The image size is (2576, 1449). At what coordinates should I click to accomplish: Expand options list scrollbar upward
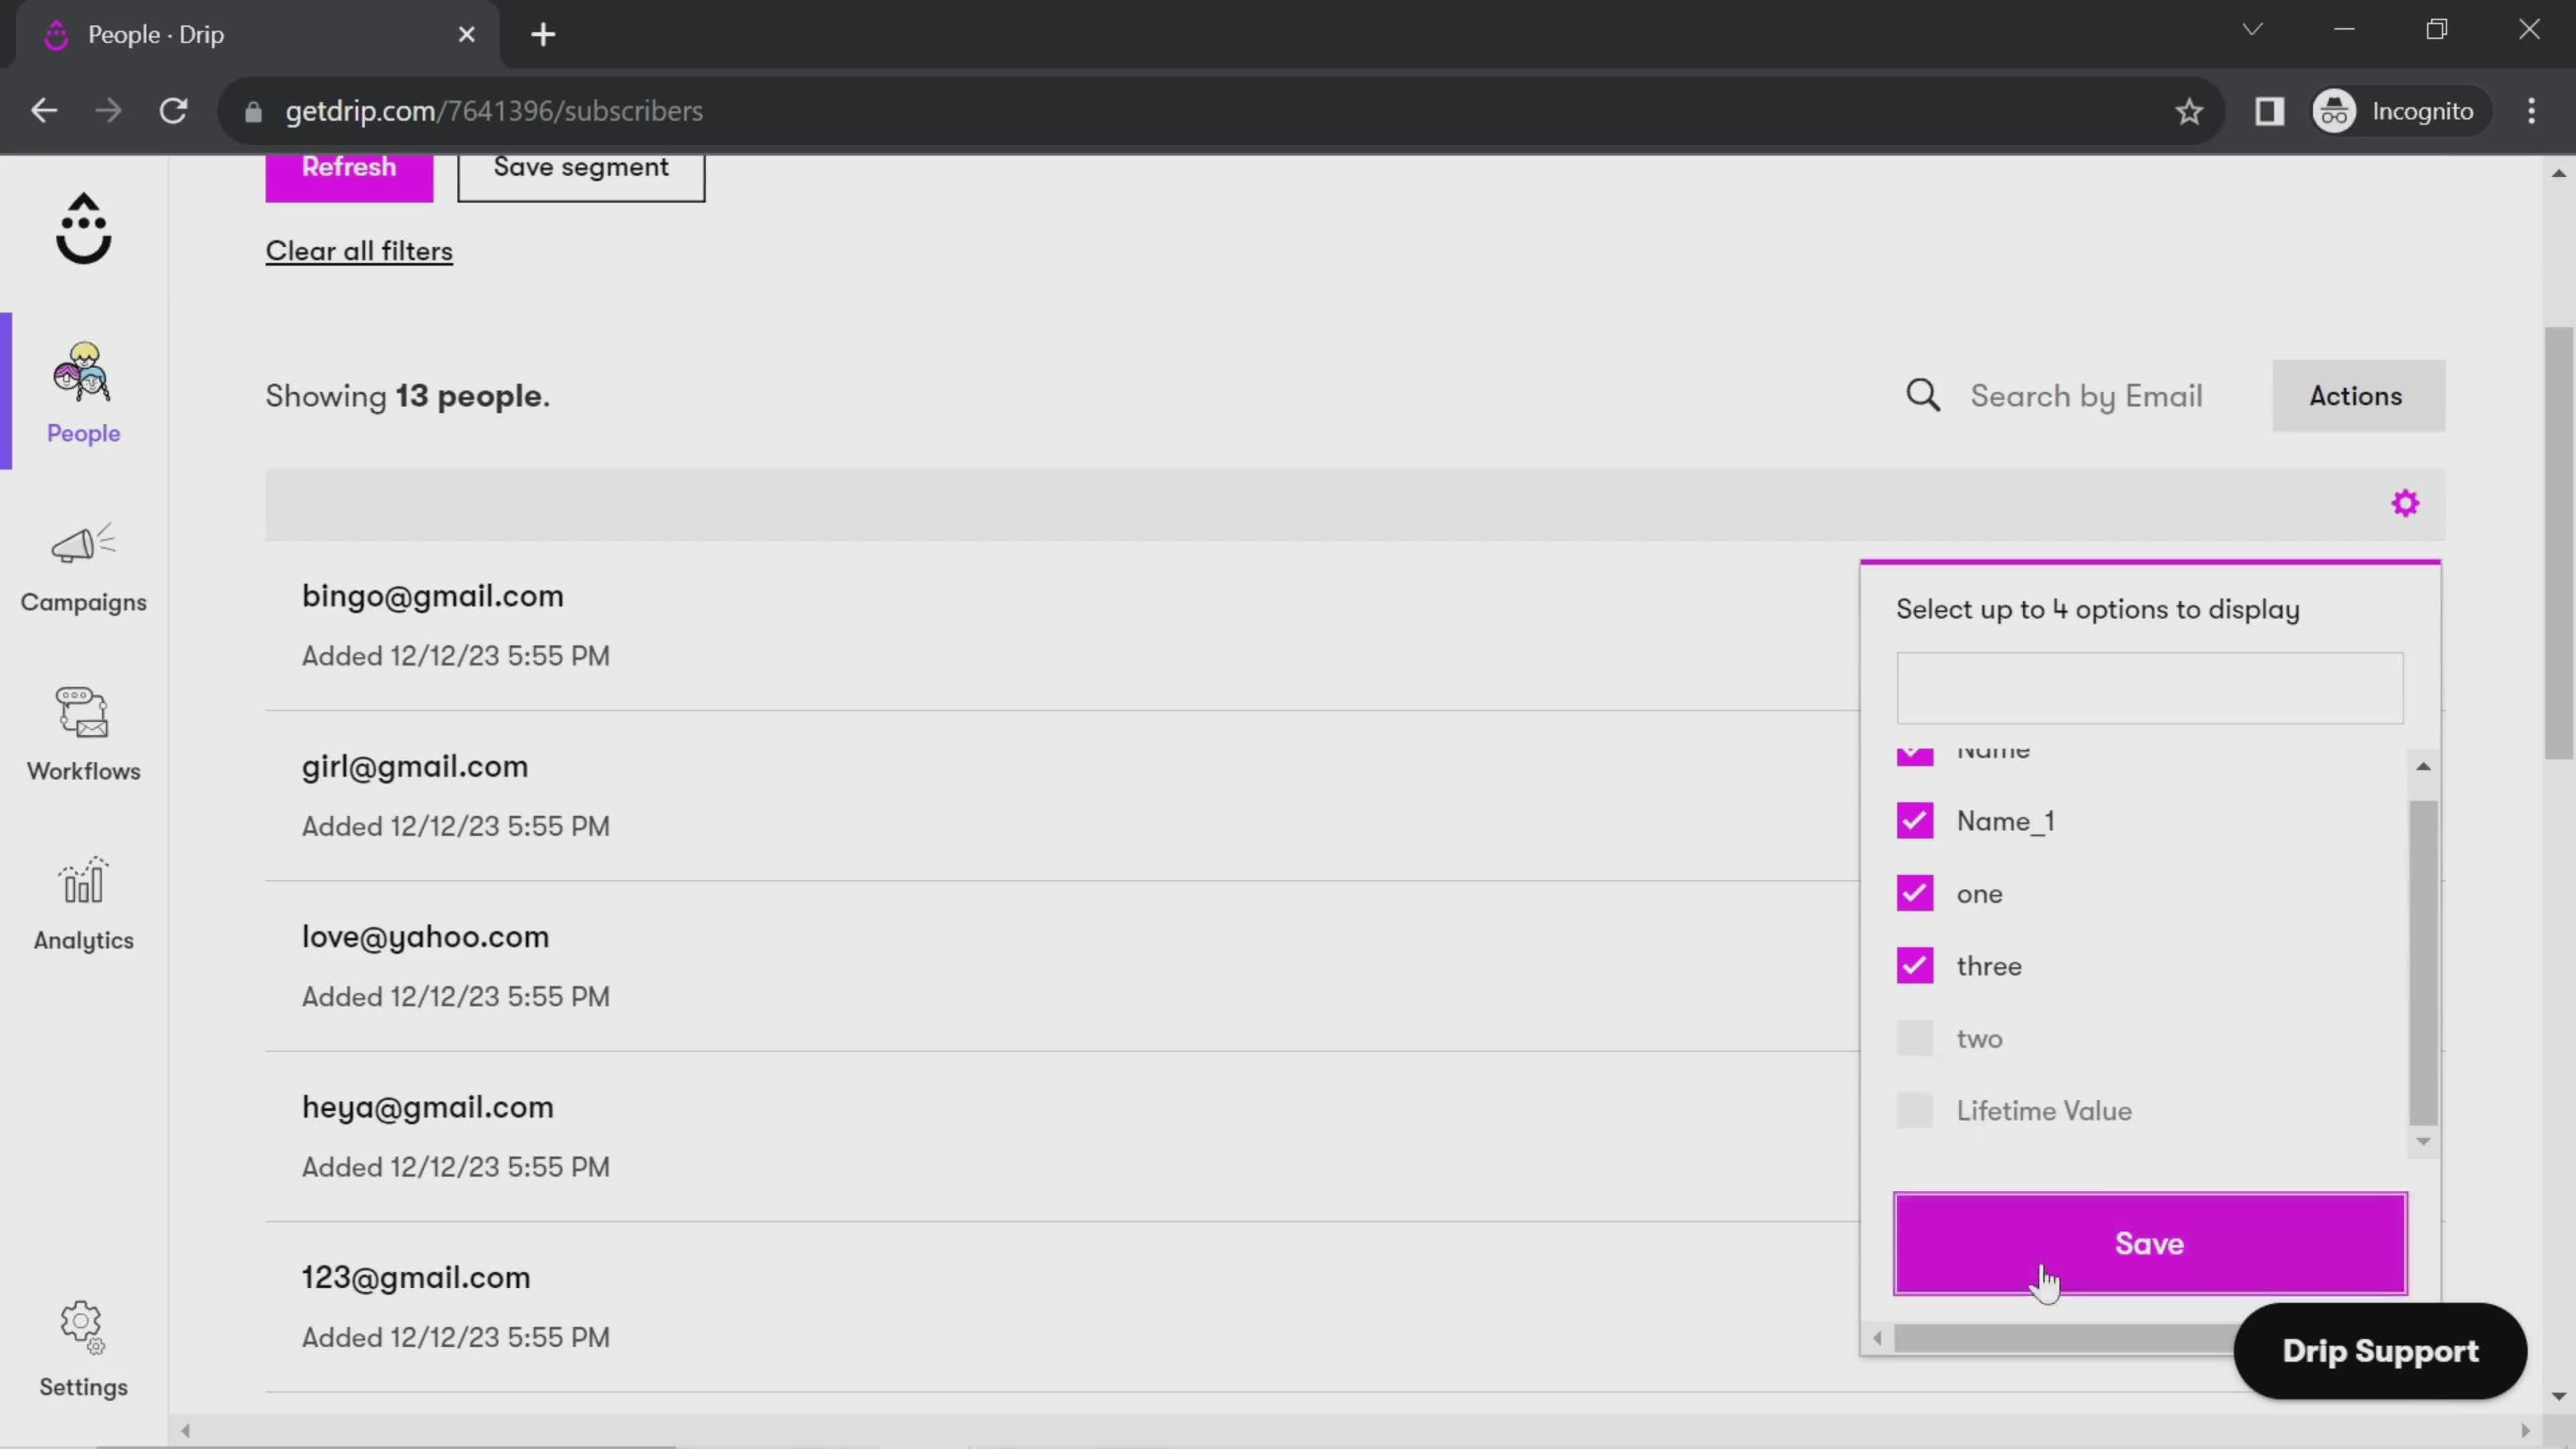(2427, 764)
